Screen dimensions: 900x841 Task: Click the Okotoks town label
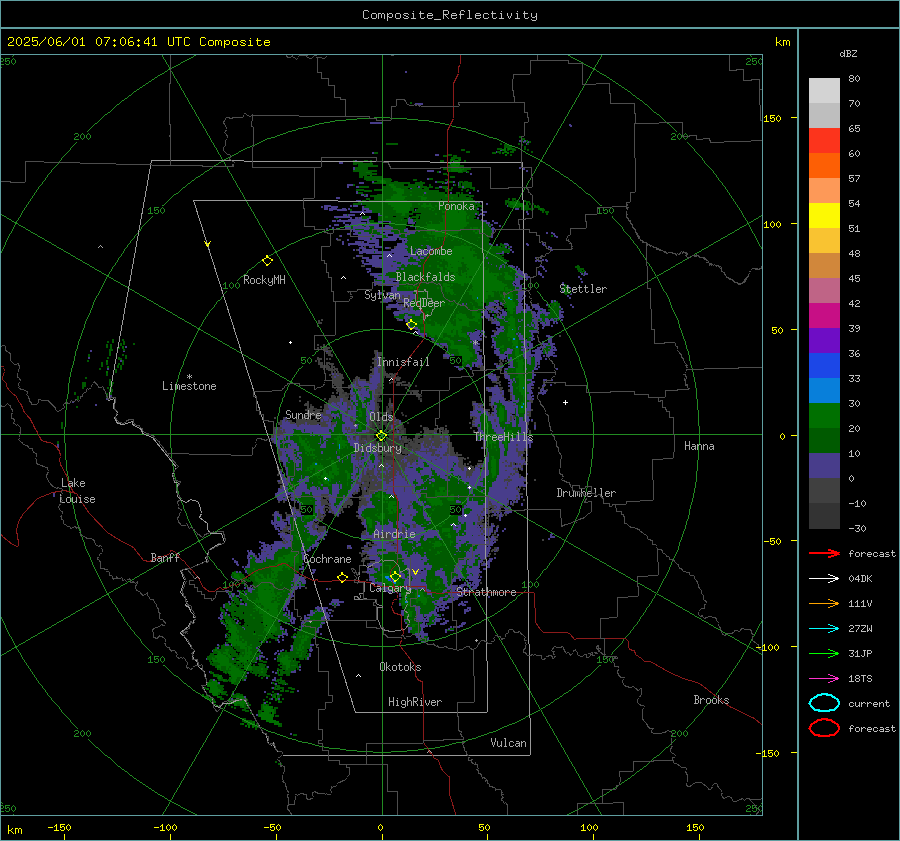click(x=400, y=667)
